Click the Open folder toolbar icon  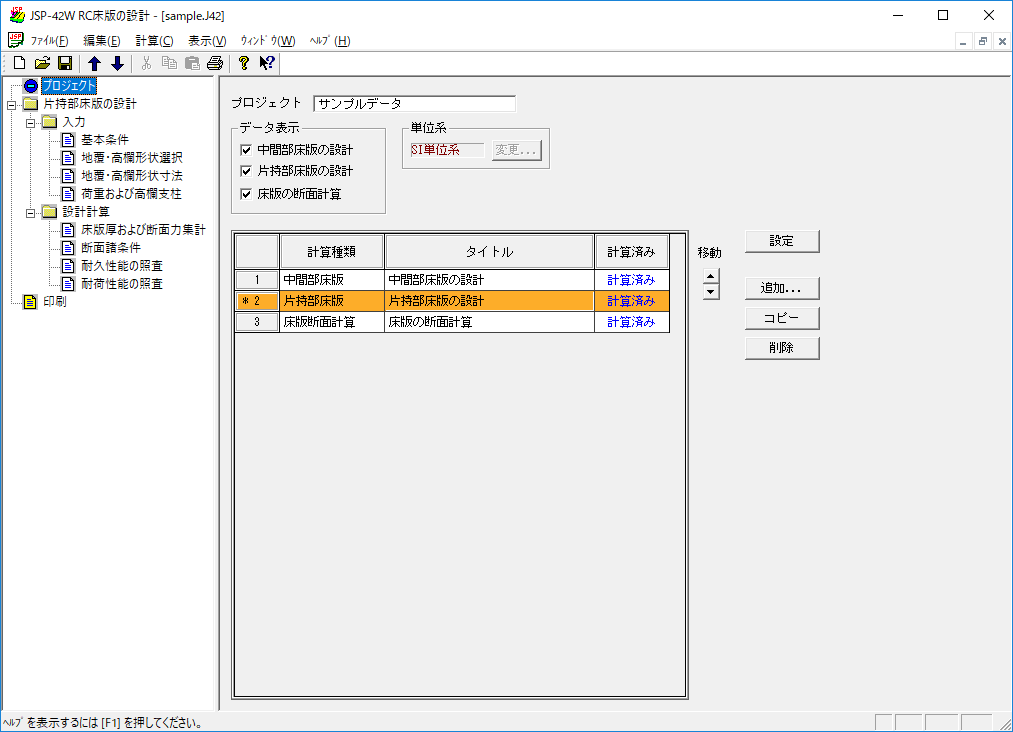coord(42,64)
